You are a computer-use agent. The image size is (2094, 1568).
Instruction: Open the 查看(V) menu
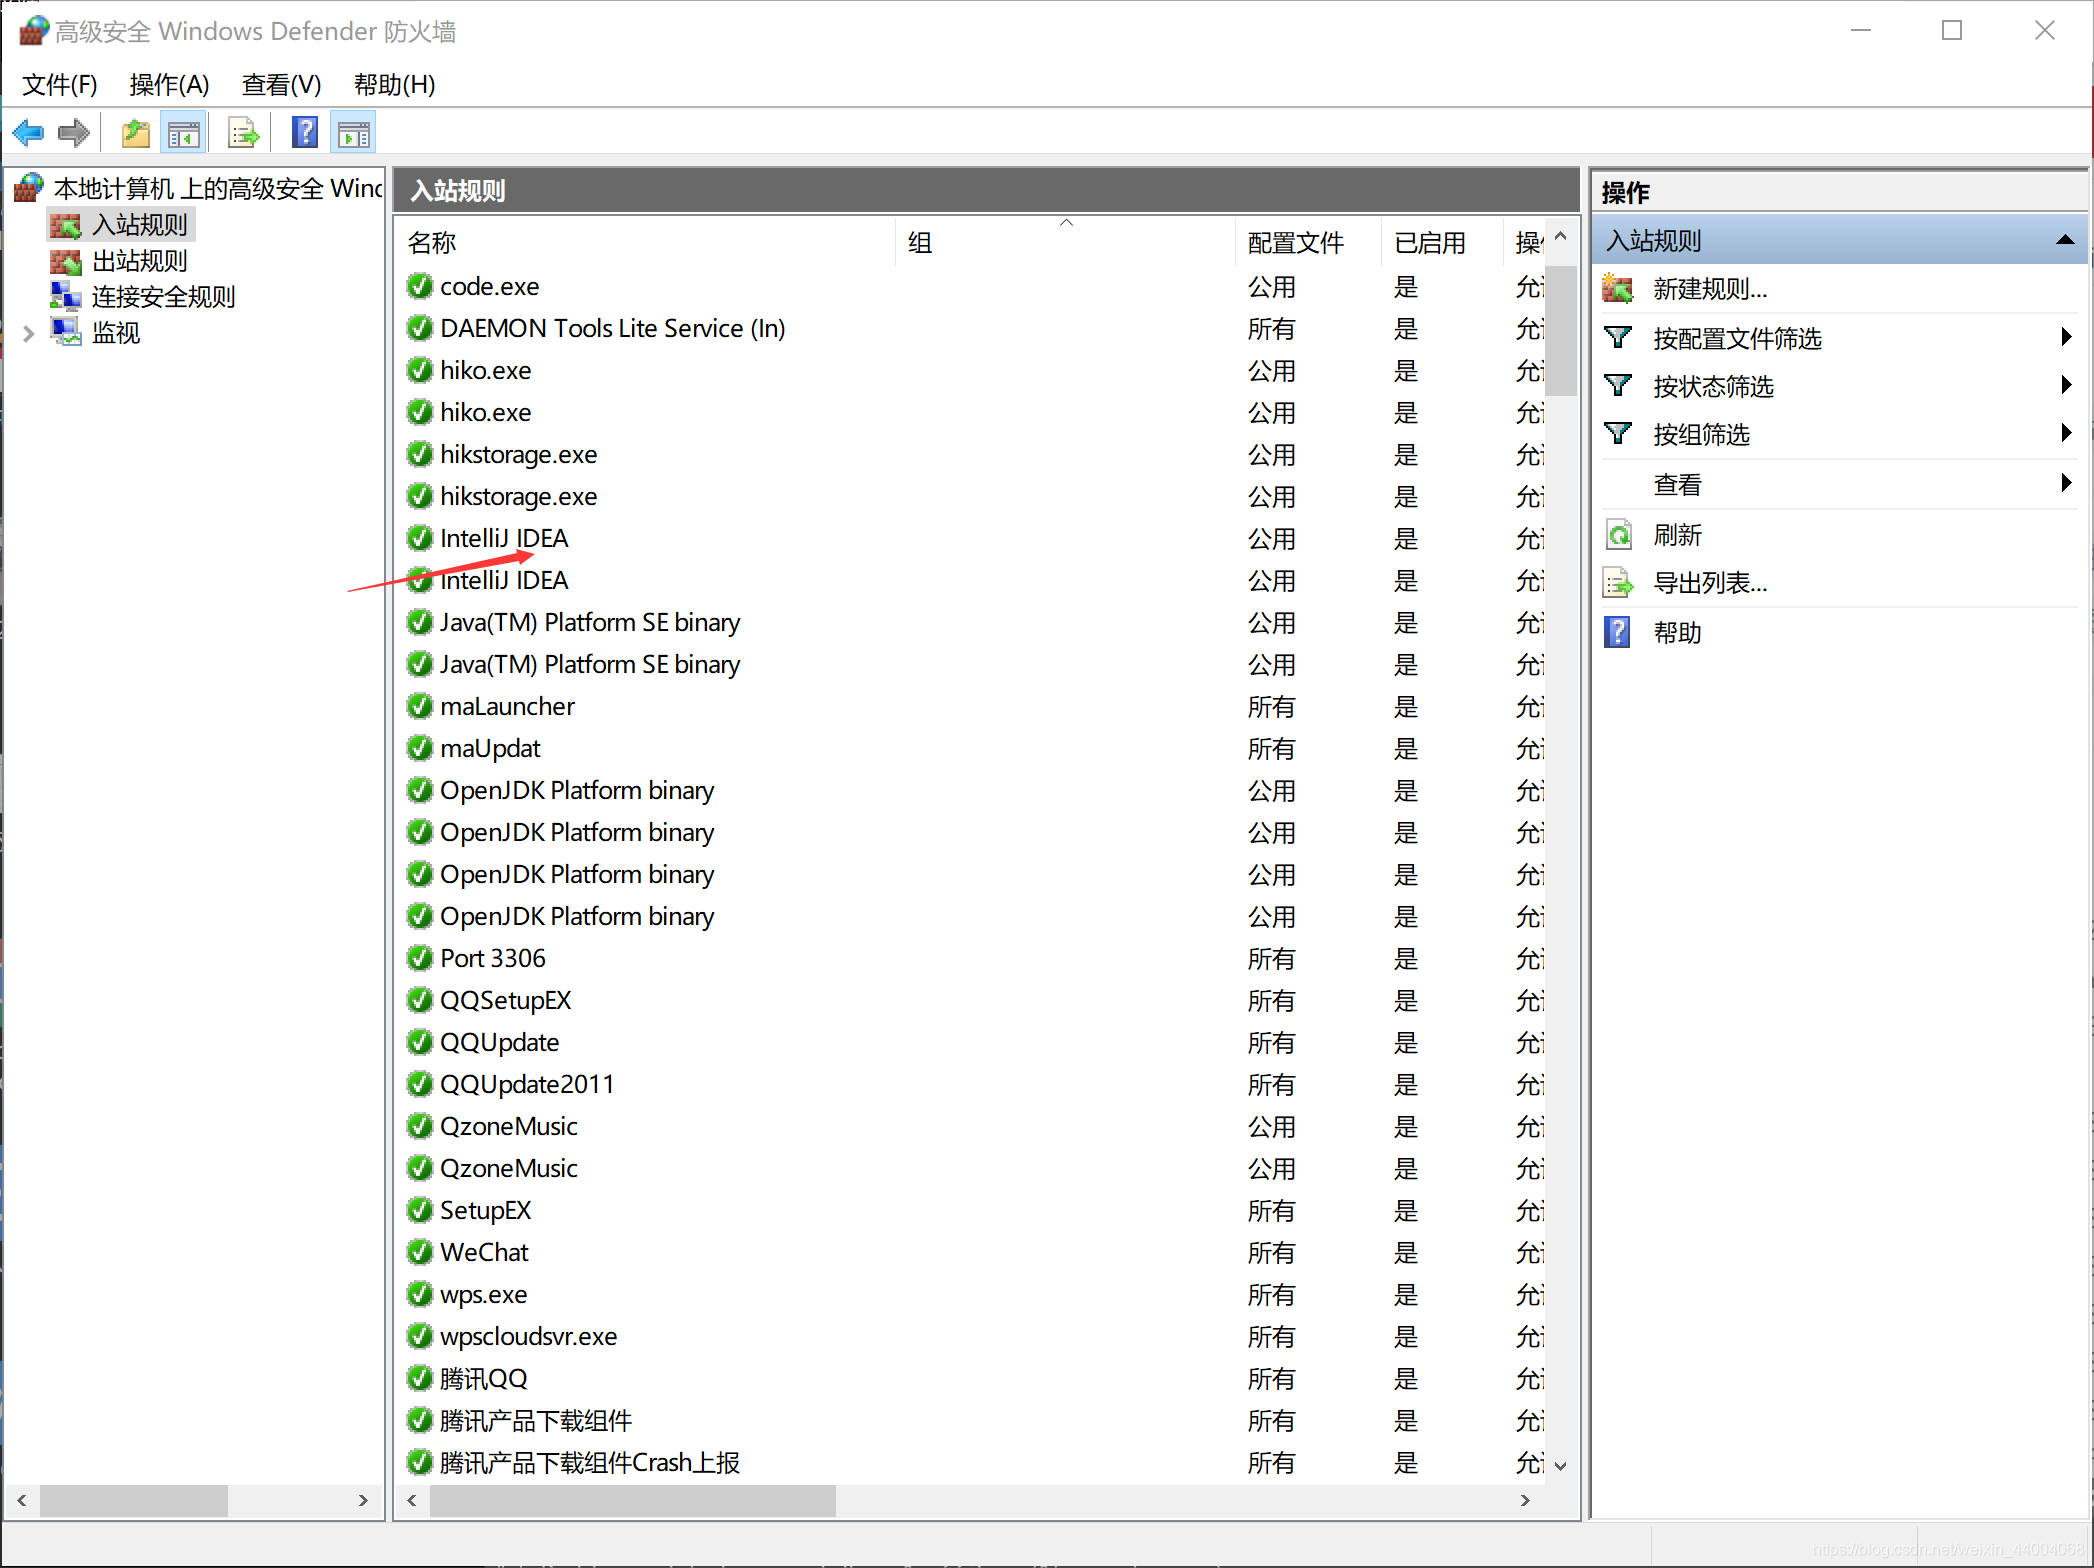click(281, 85)
